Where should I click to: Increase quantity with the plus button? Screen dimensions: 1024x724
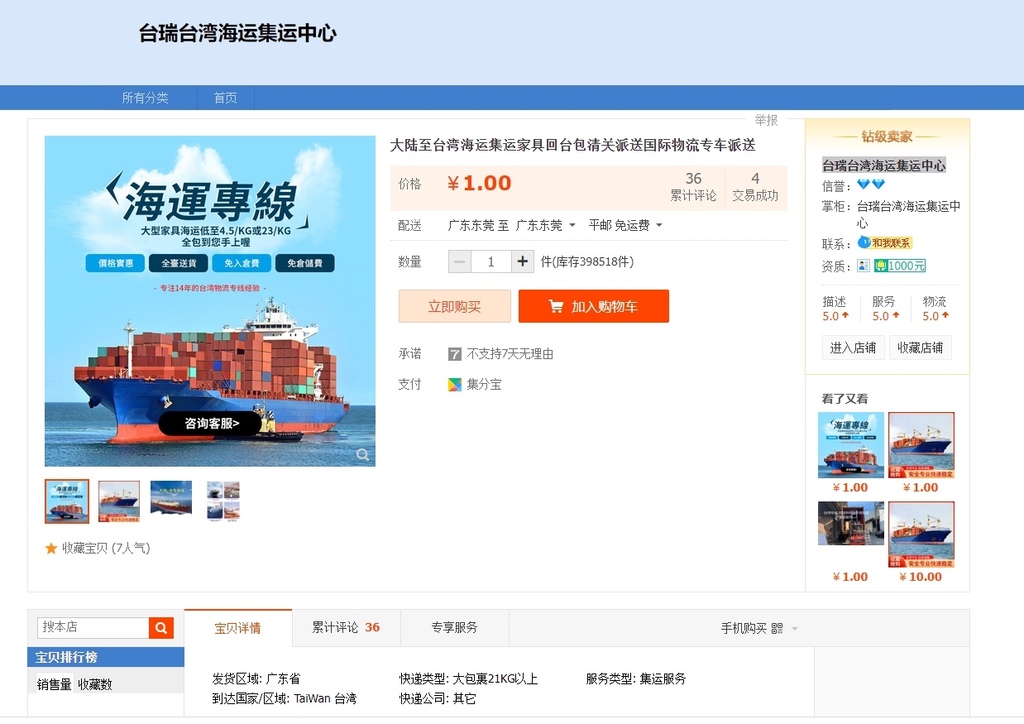coord(522,262)
